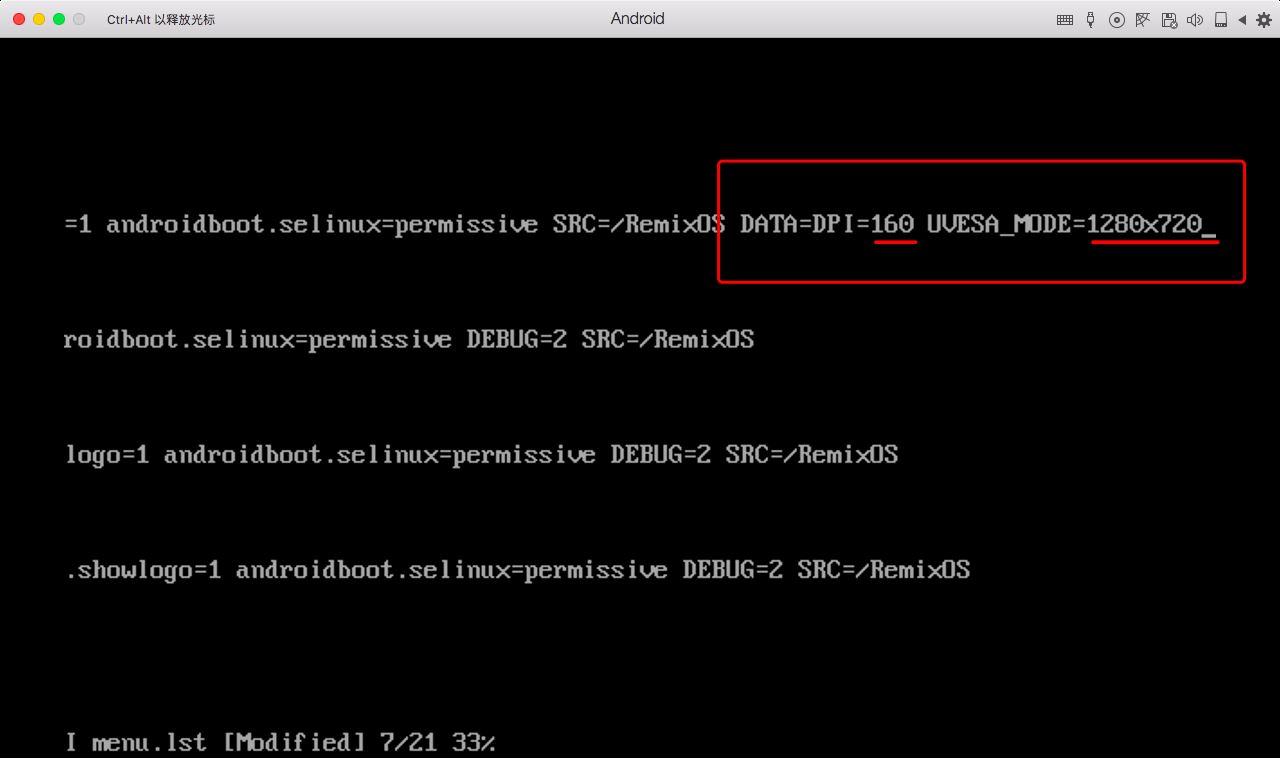Click the Android window title
The image size is (1280, 758).
tap(637, 18)
